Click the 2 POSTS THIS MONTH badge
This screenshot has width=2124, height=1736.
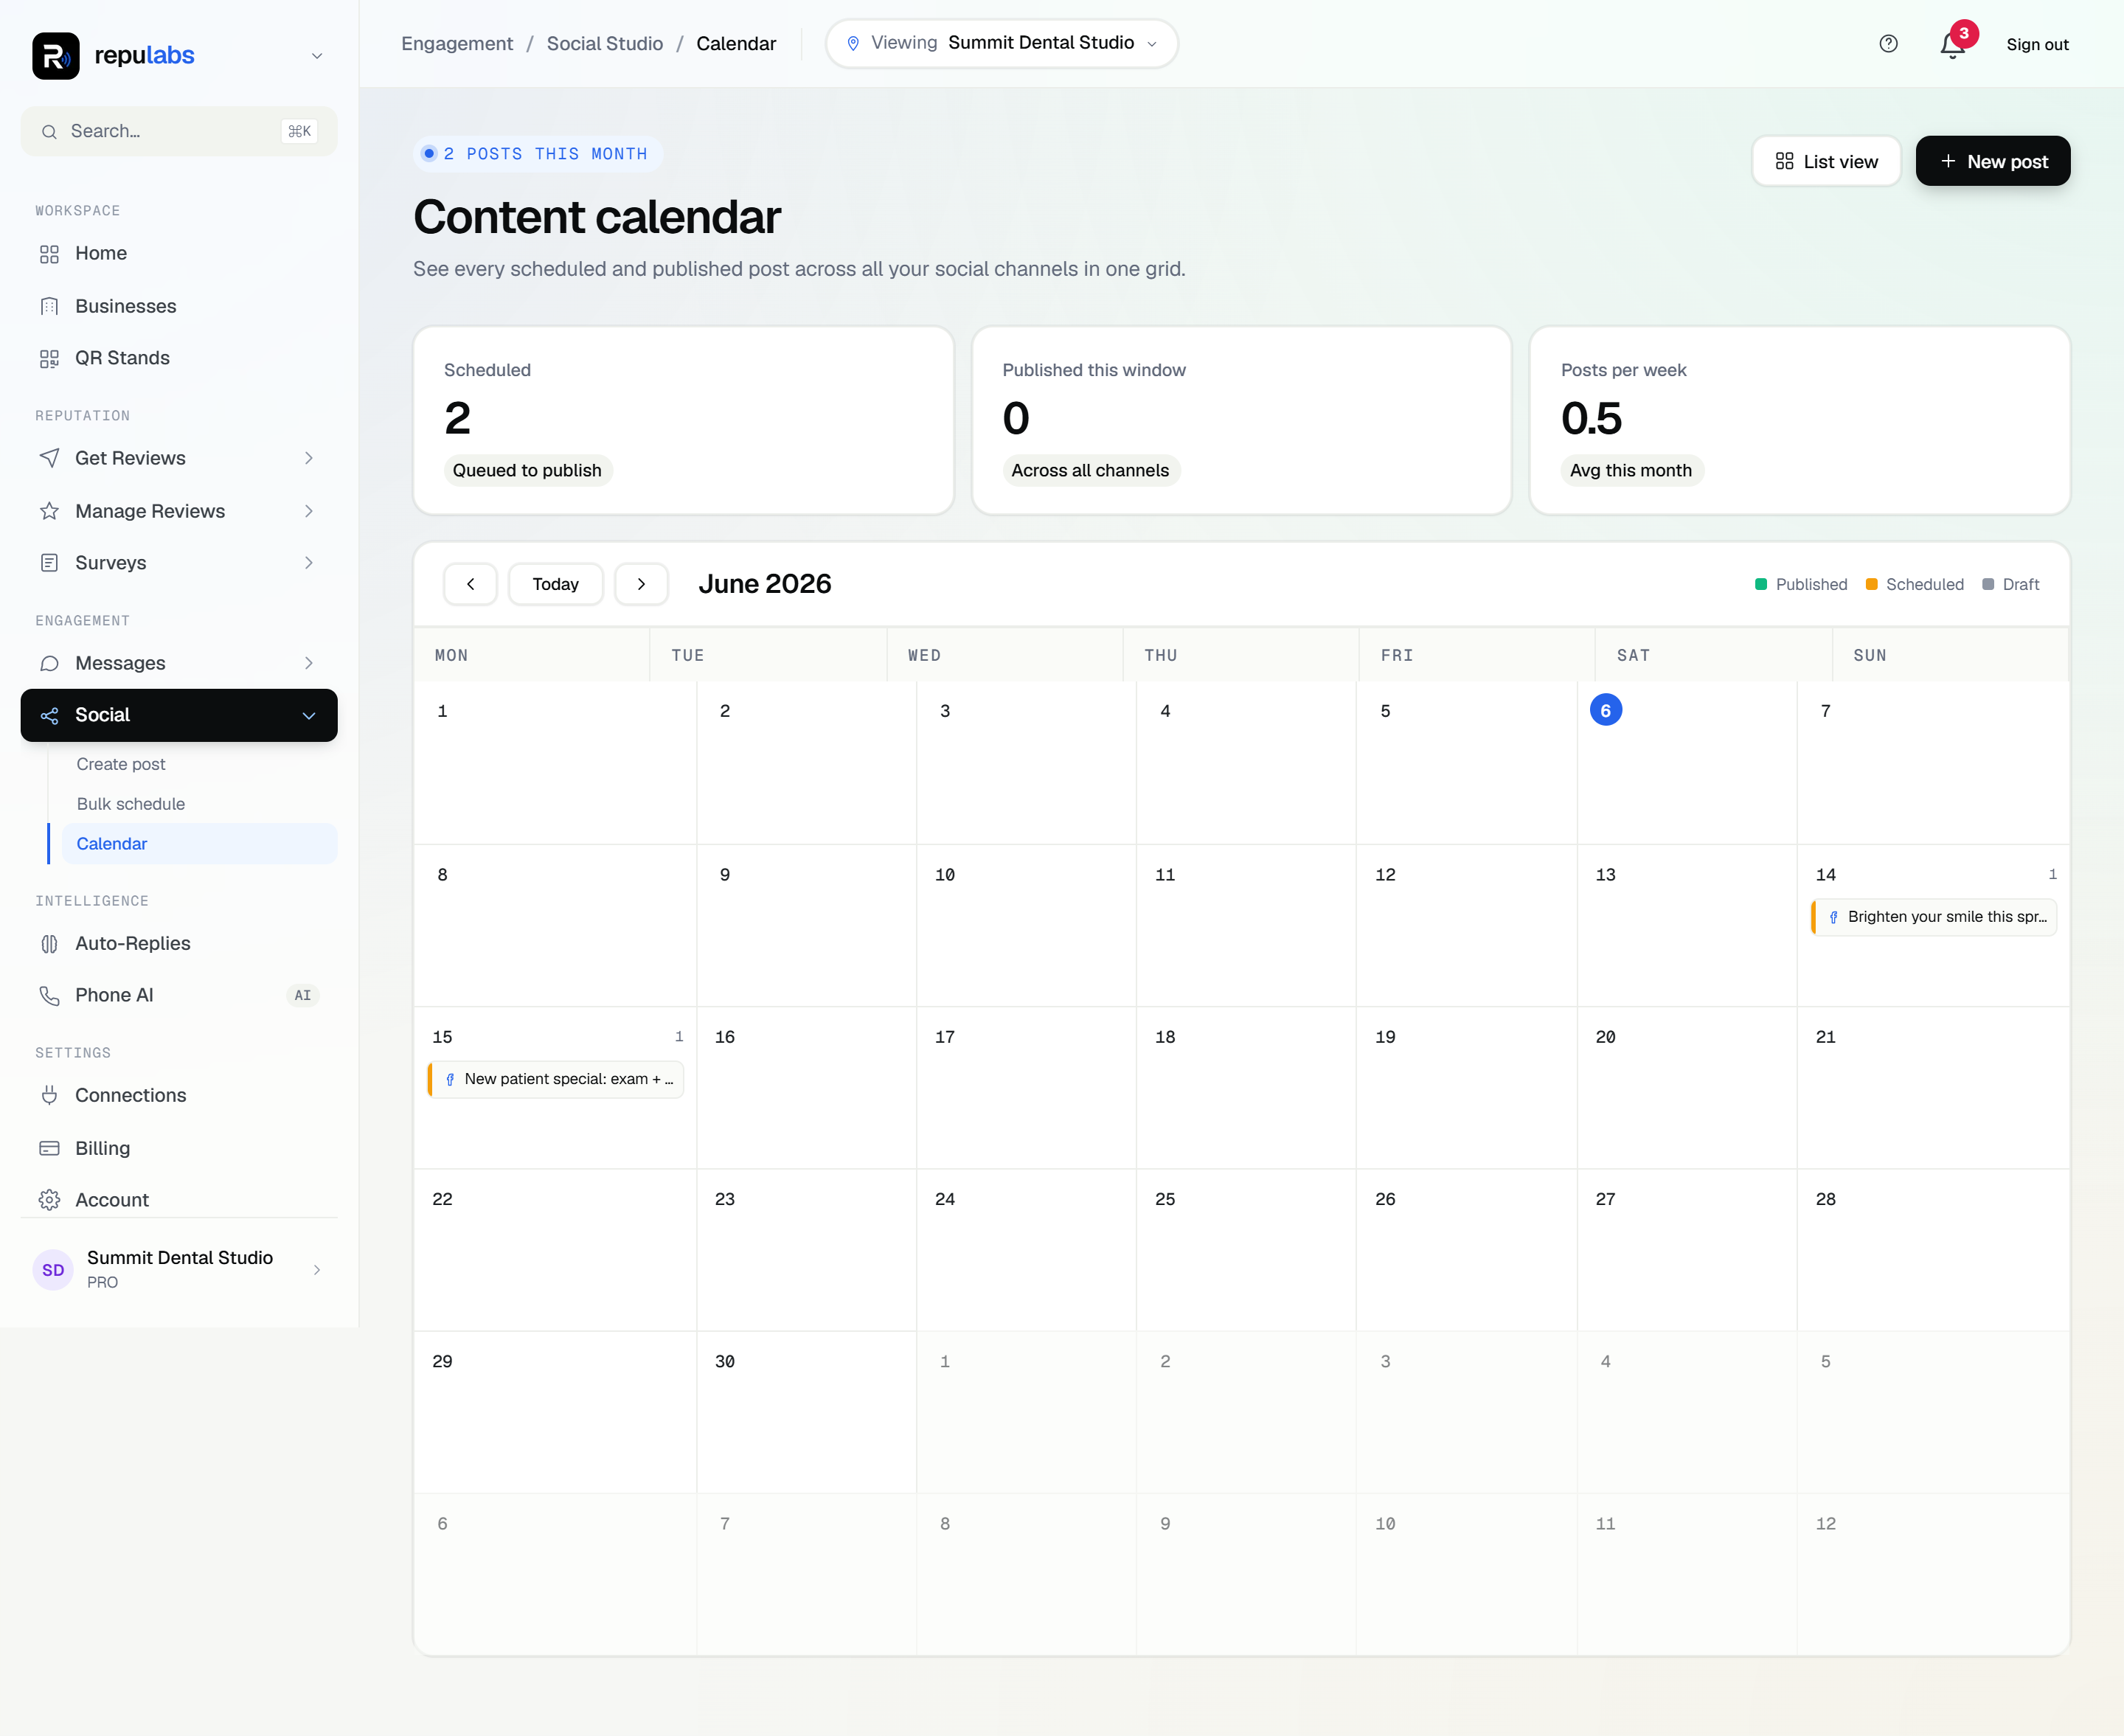(x=537, y=154)
